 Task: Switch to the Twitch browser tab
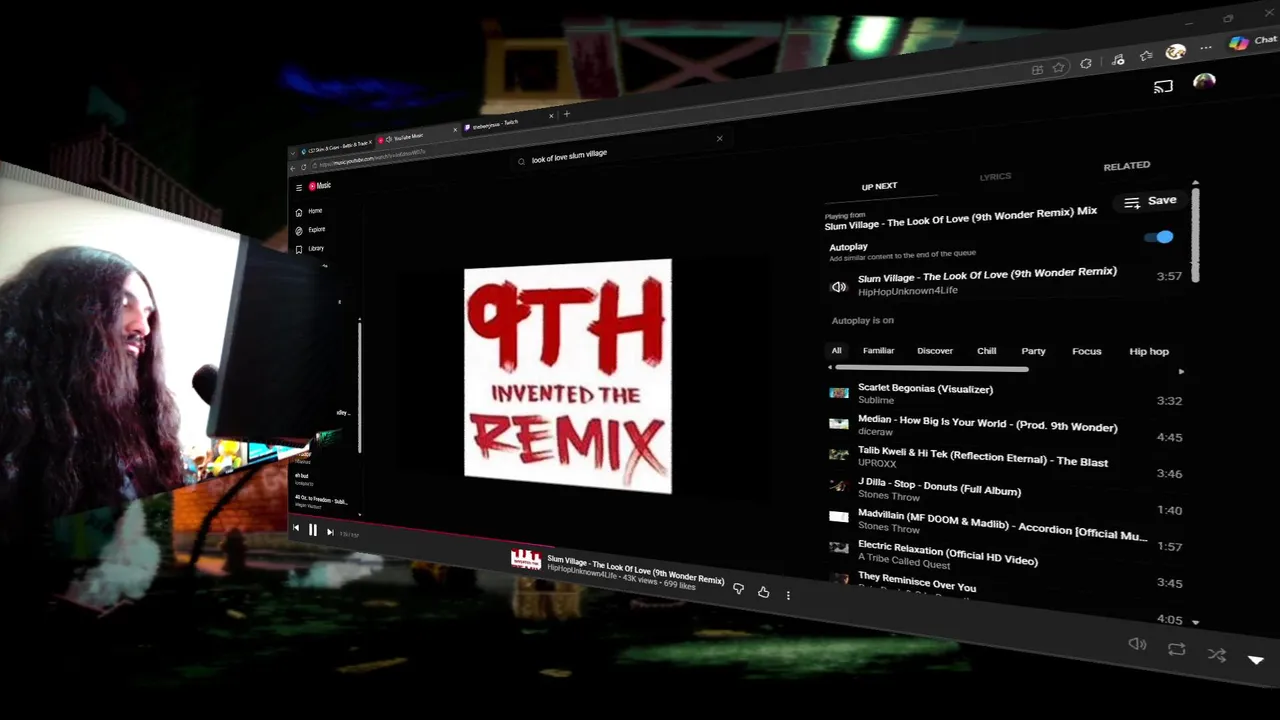tap(507, 124)
